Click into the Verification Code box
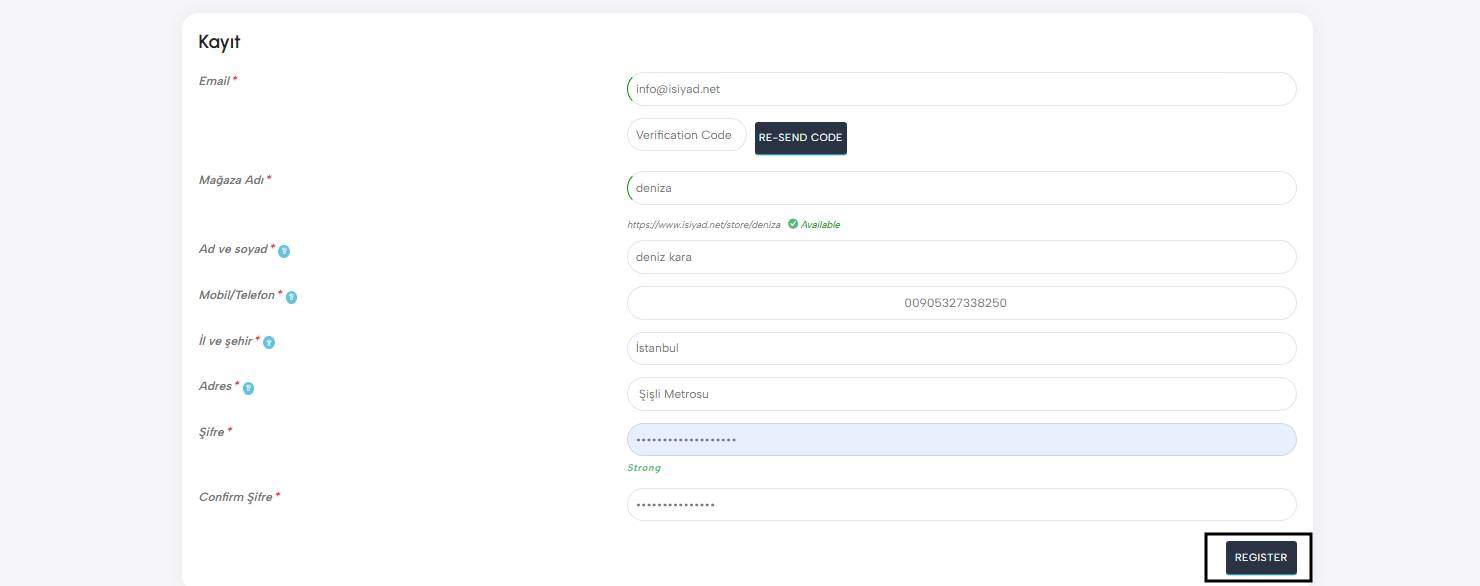 click(686, 135)
